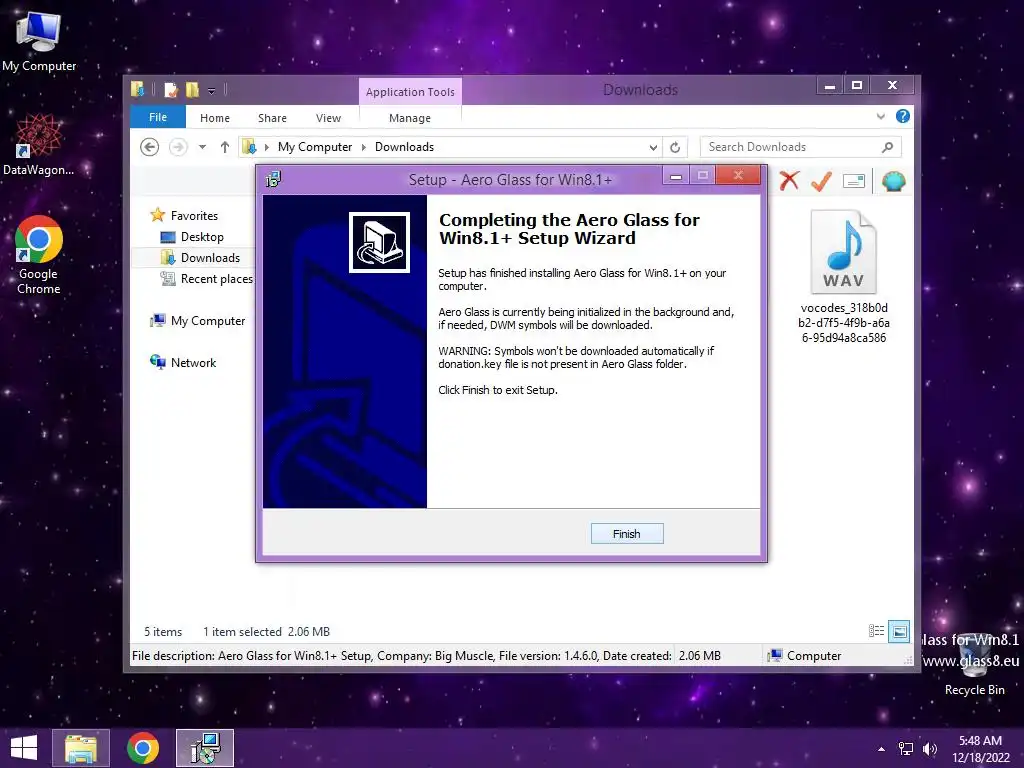Open the volume speaker tray icon

929,749
